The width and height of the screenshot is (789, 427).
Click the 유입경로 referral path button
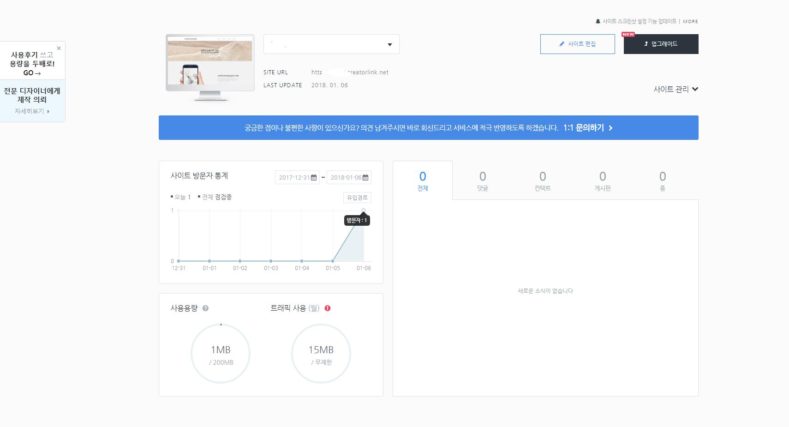coord(357,197)
